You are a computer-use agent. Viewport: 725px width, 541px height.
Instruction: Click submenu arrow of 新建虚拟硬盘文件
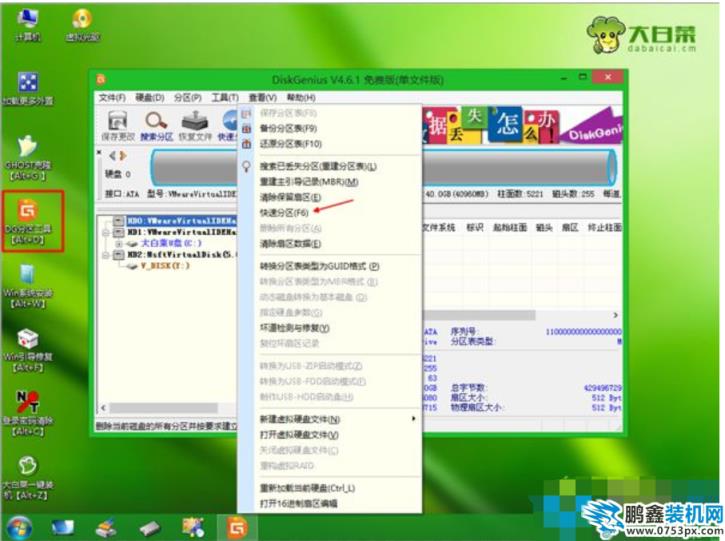click(413, 419)
